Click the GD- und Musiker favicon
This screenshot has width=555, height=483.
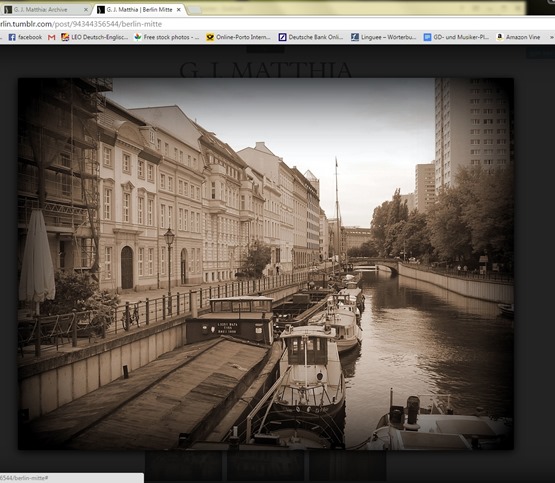click(428, 37)
